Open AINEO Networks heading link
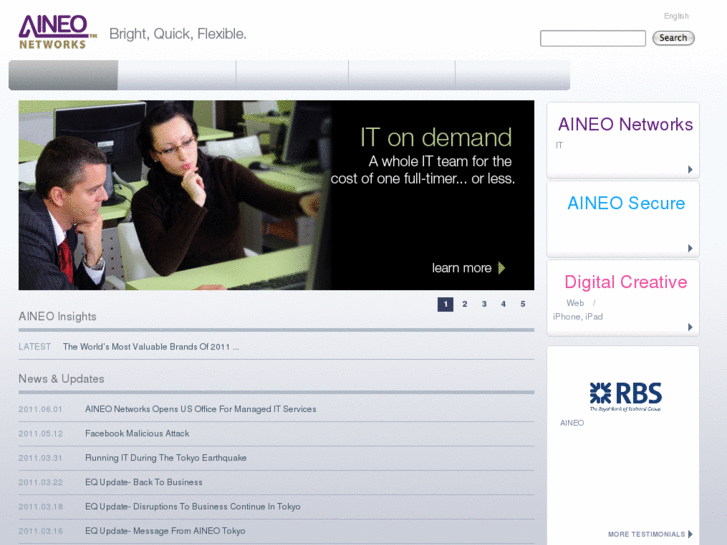This screenshot has height=545, width=727. click(x=625, y=124)
